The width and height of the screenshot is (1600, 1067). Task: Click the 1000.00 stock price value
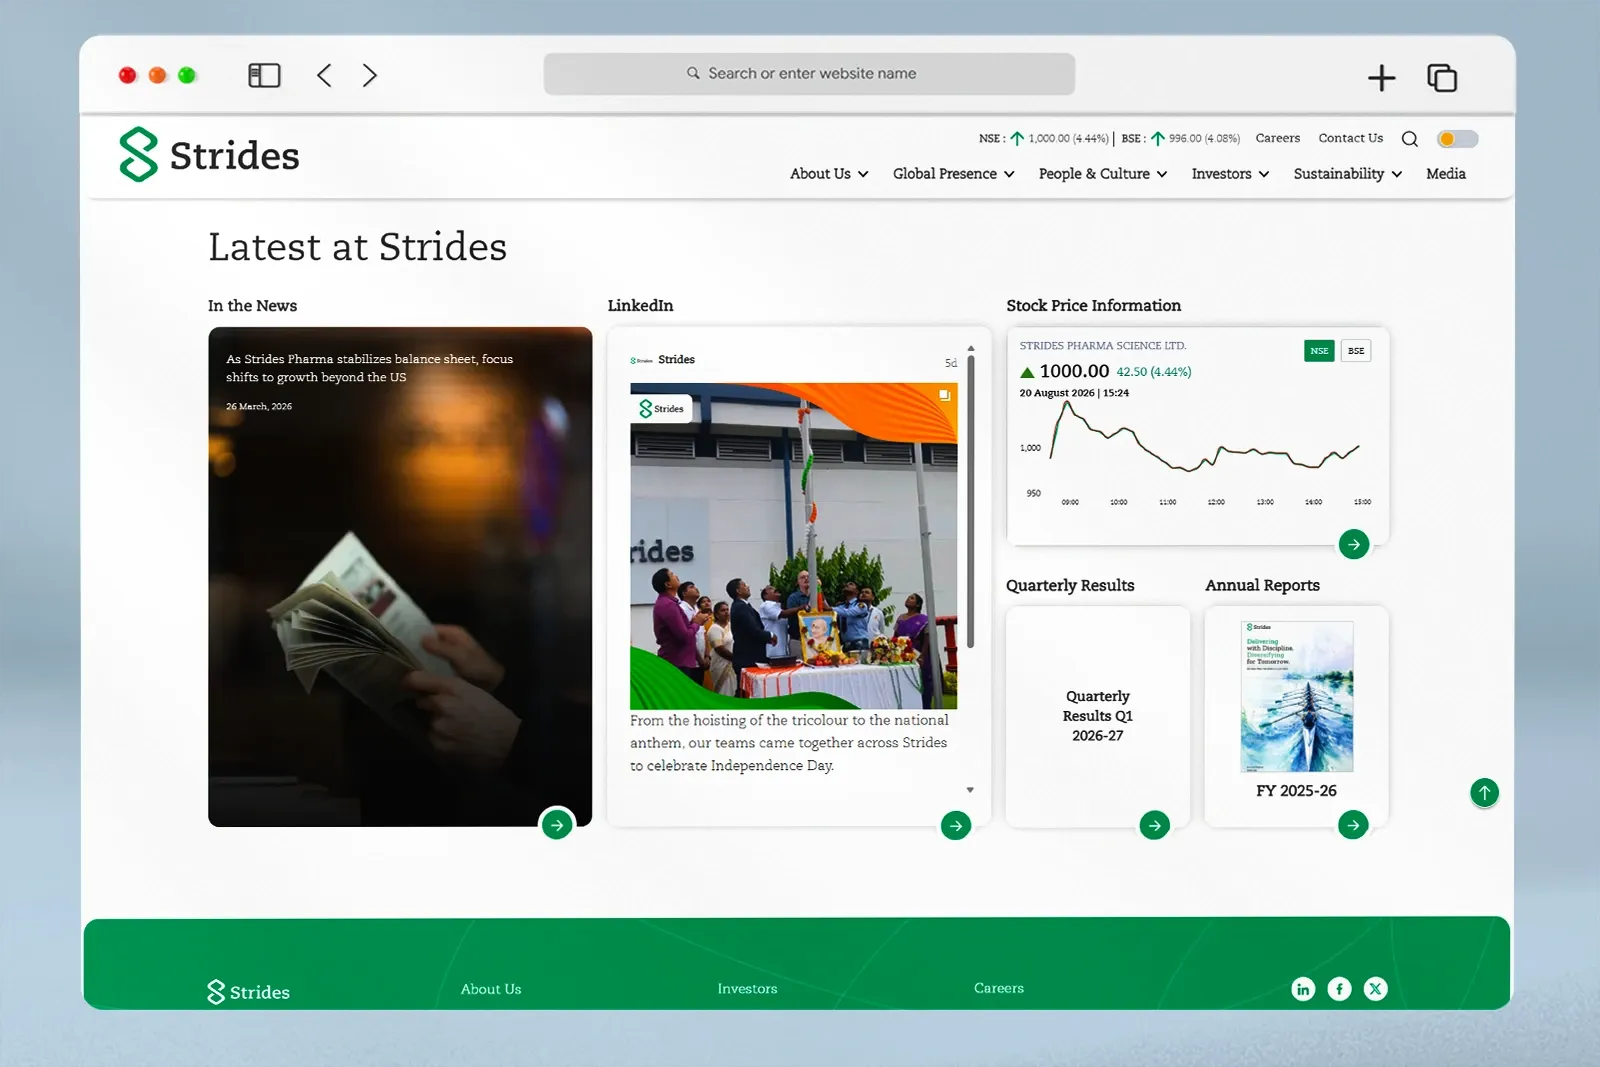pos(1074,371)
